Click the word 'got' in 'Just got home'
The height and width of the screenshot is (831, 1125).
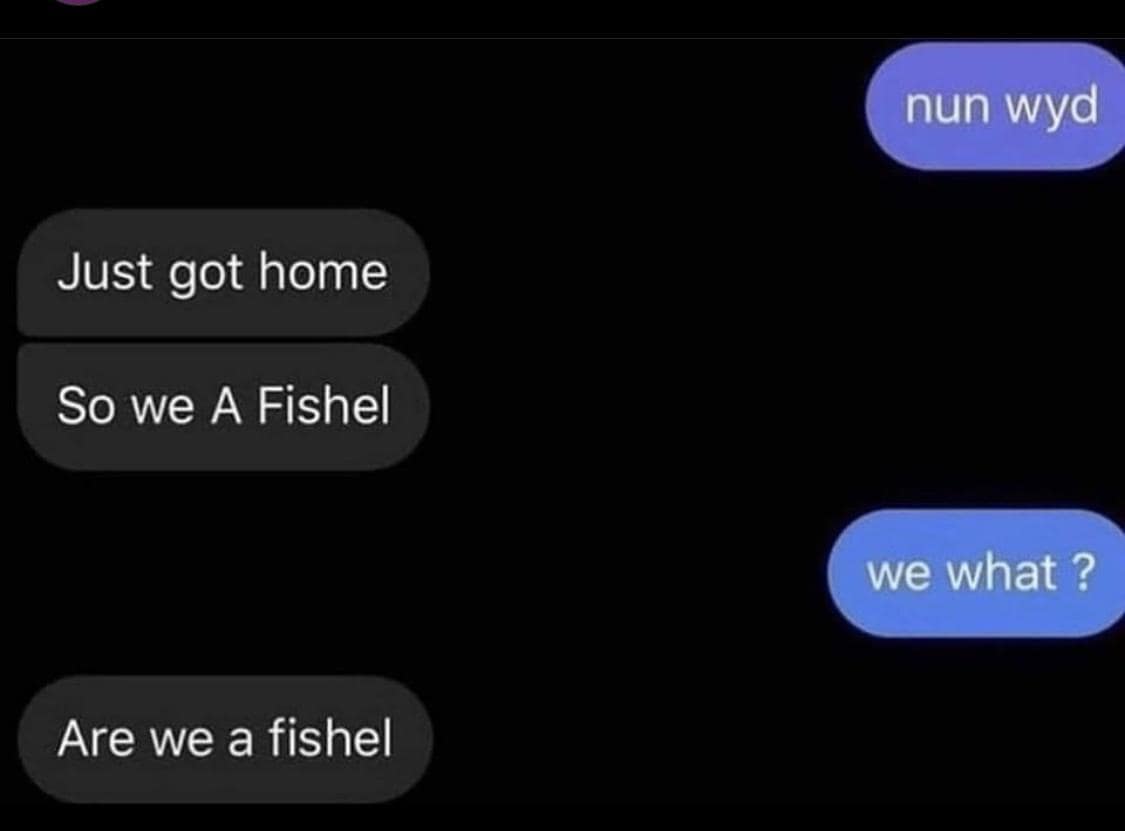[x=205, y=274]
